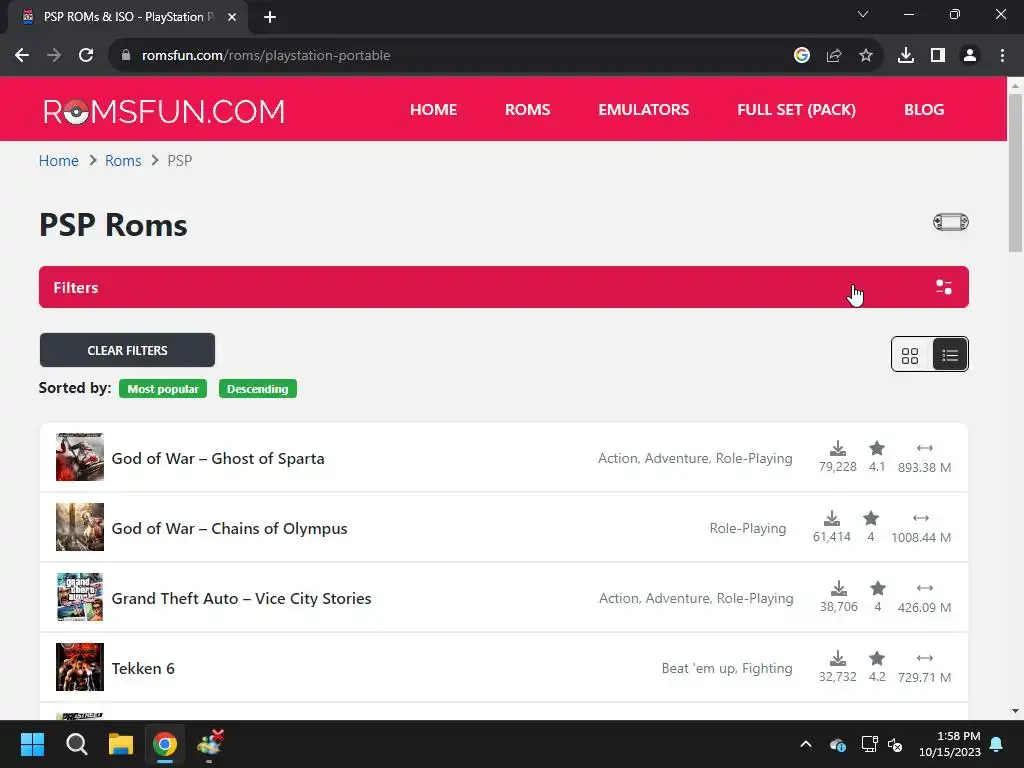The height and width of the screenshot is (768, 1024).
Task: Open the ROMS menu item
Action: [528, 110]
